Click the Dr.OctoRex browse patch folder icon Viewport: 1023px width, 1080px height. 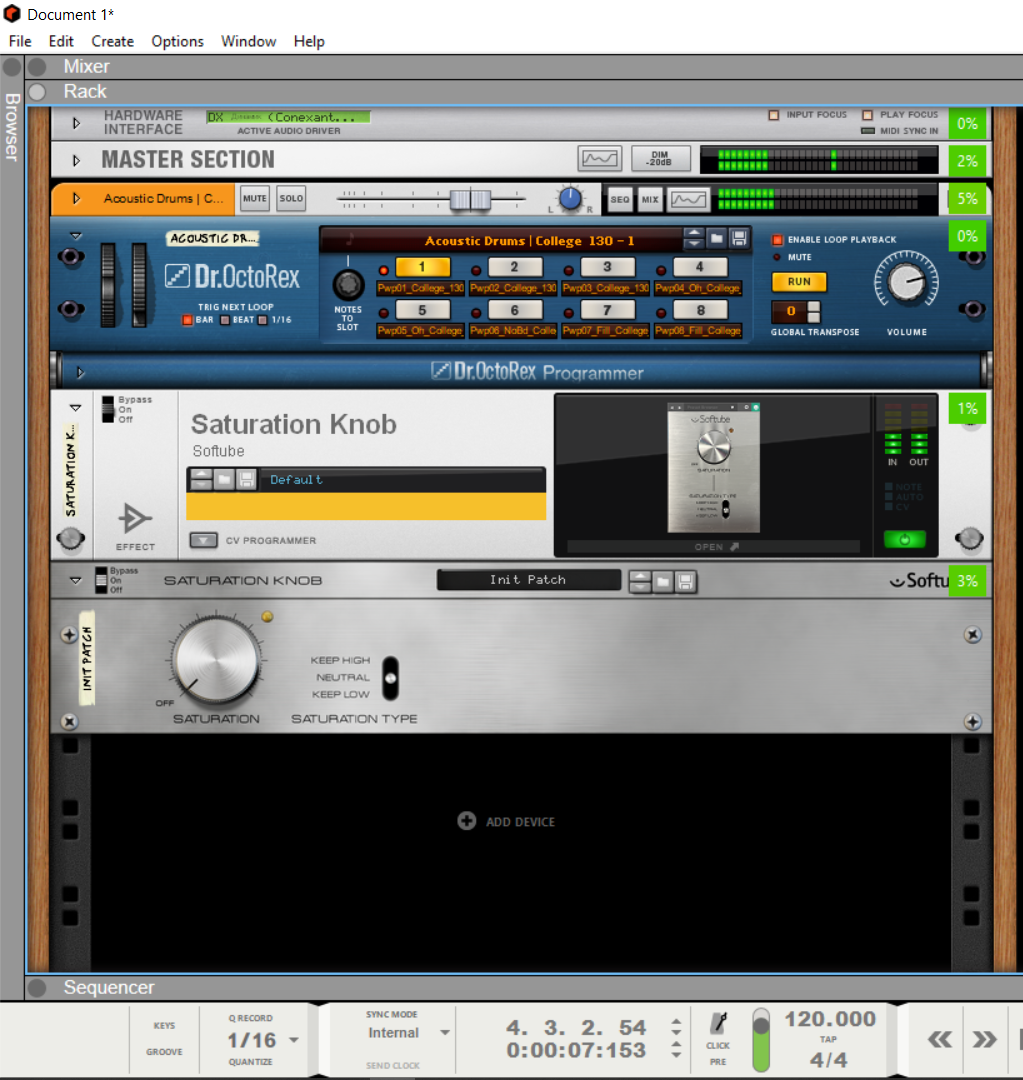[717, 238]
